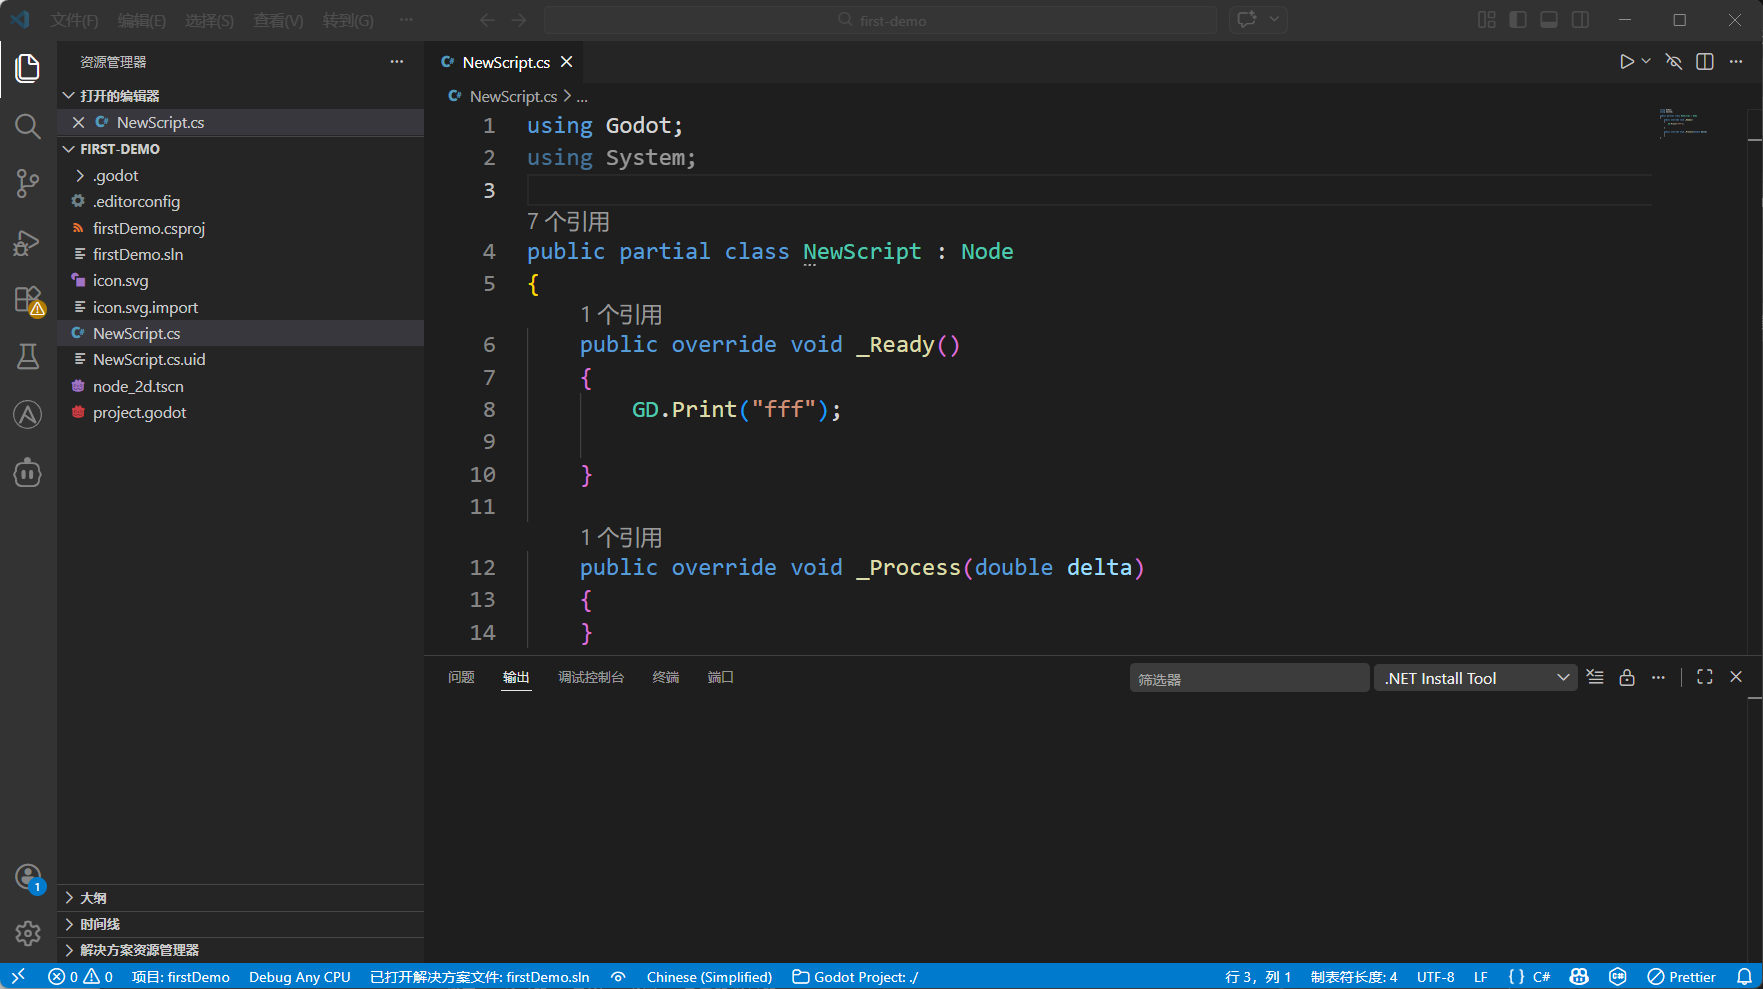1763x989 pixels.
Task: Open the .editorconfig file
Action: tap(136, 201)
